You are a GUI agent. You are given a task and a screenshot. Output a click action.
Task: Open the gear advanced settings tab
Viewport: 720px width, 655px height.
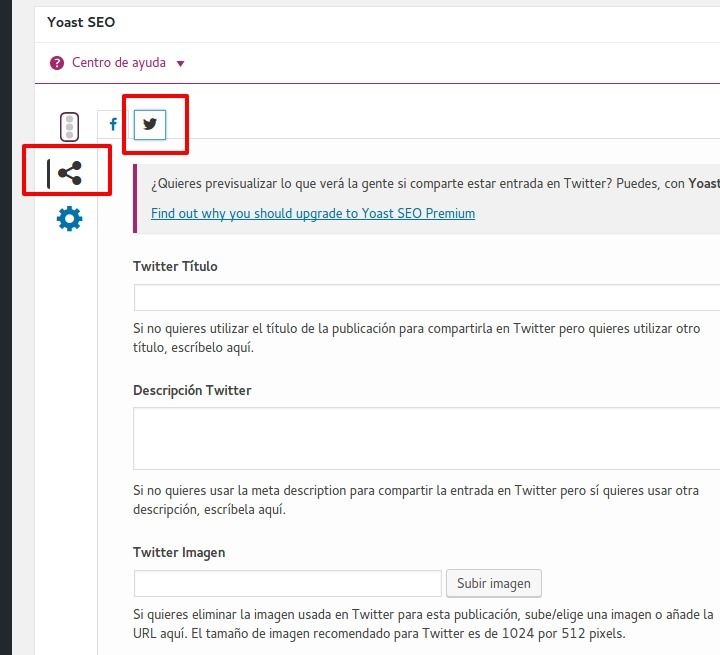[x=69, y=219]
